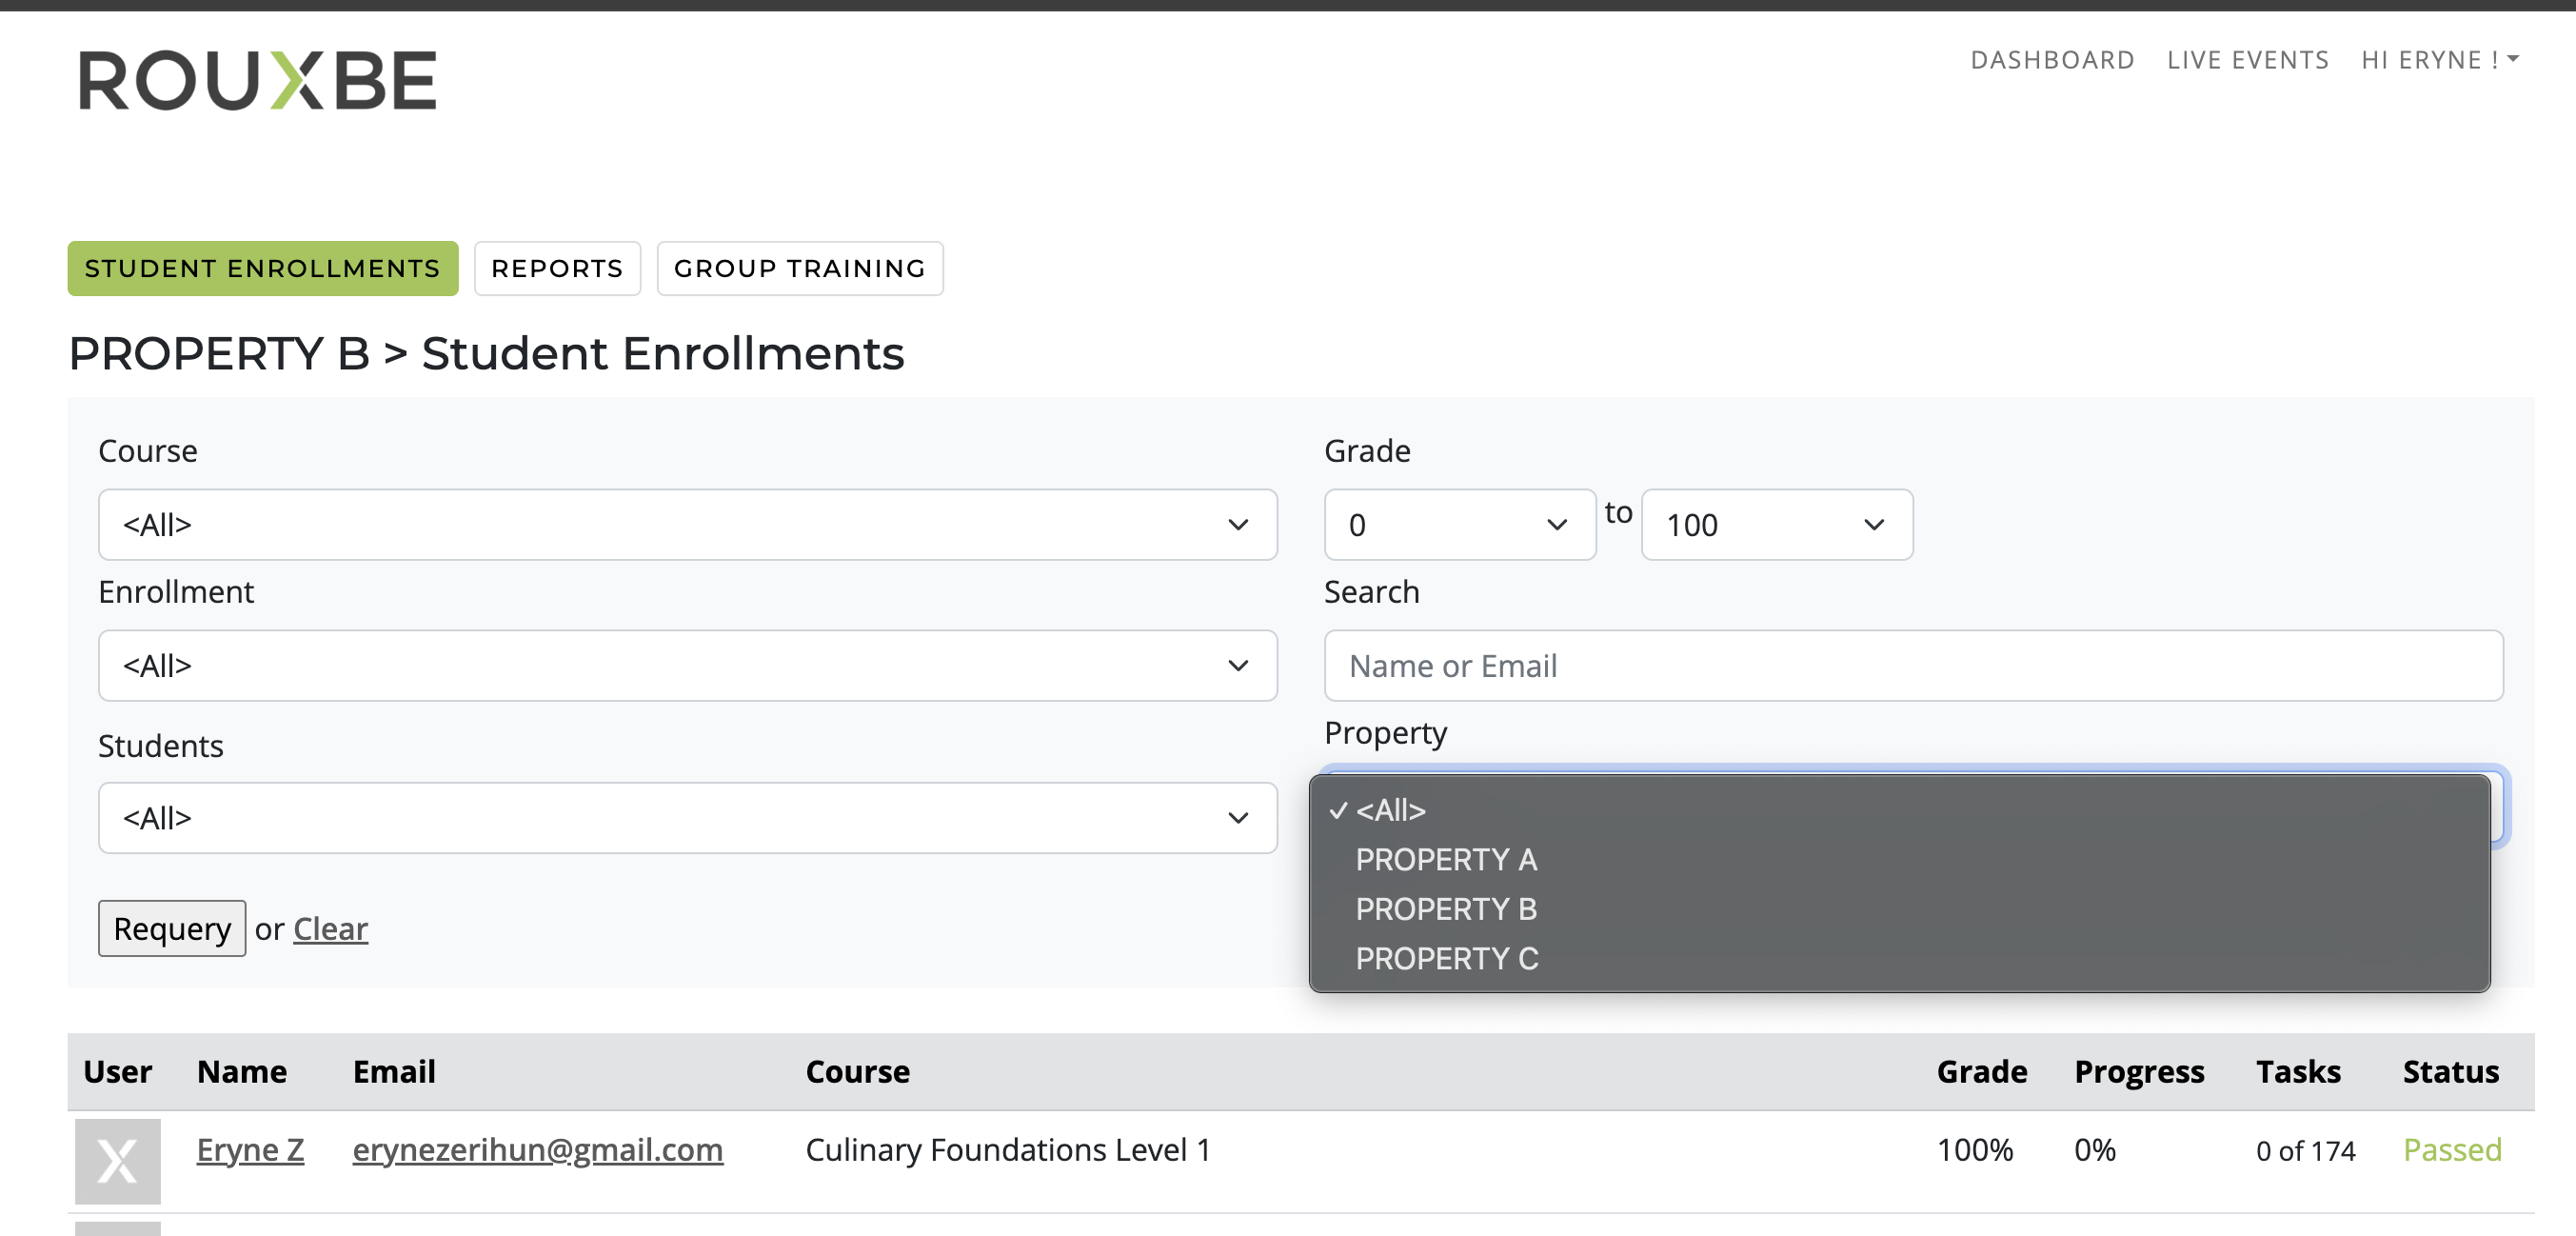The width and height of the screenshot is (2576, 1236).
Task: Go to Live Events
Action: (x=2247, y=60)
